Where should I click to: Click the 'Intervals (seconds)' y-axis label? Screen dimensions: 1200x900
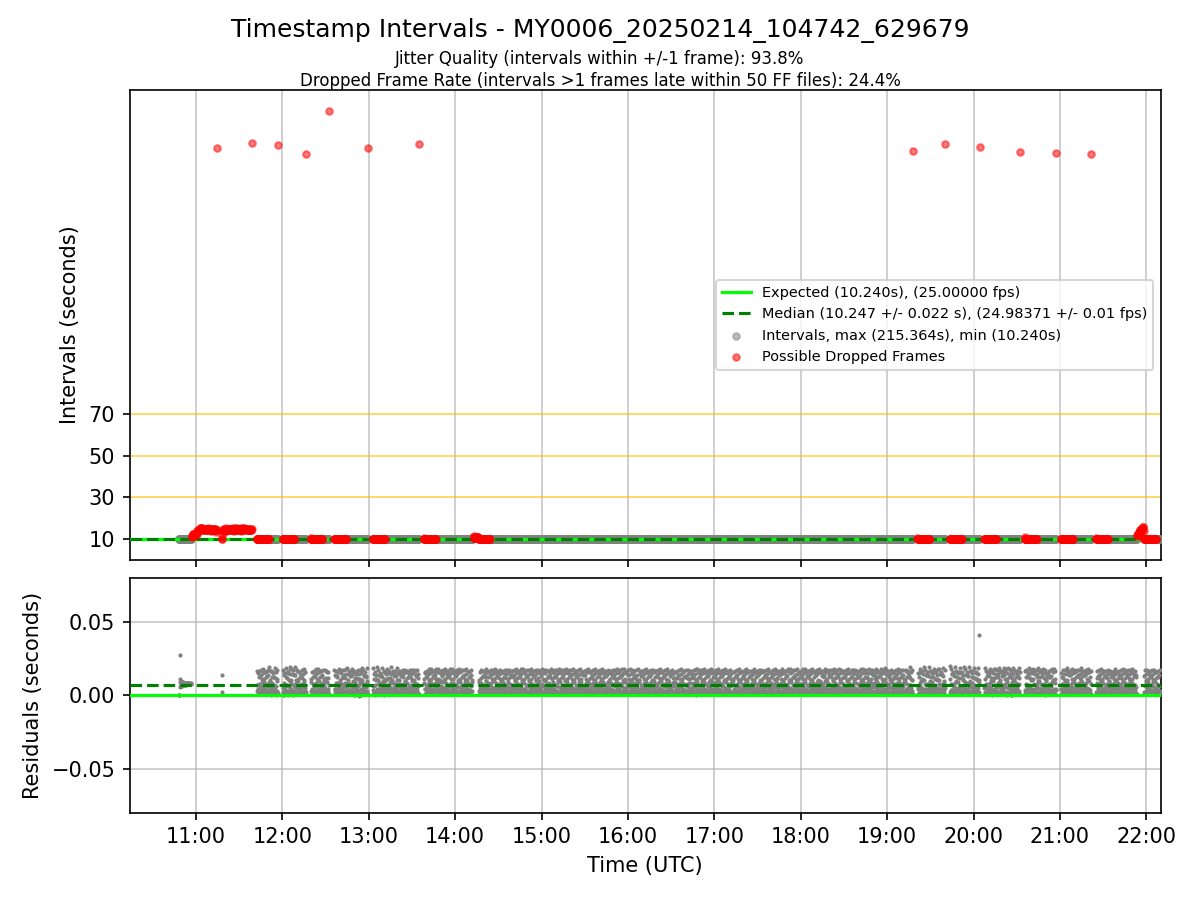coord(69,325)
